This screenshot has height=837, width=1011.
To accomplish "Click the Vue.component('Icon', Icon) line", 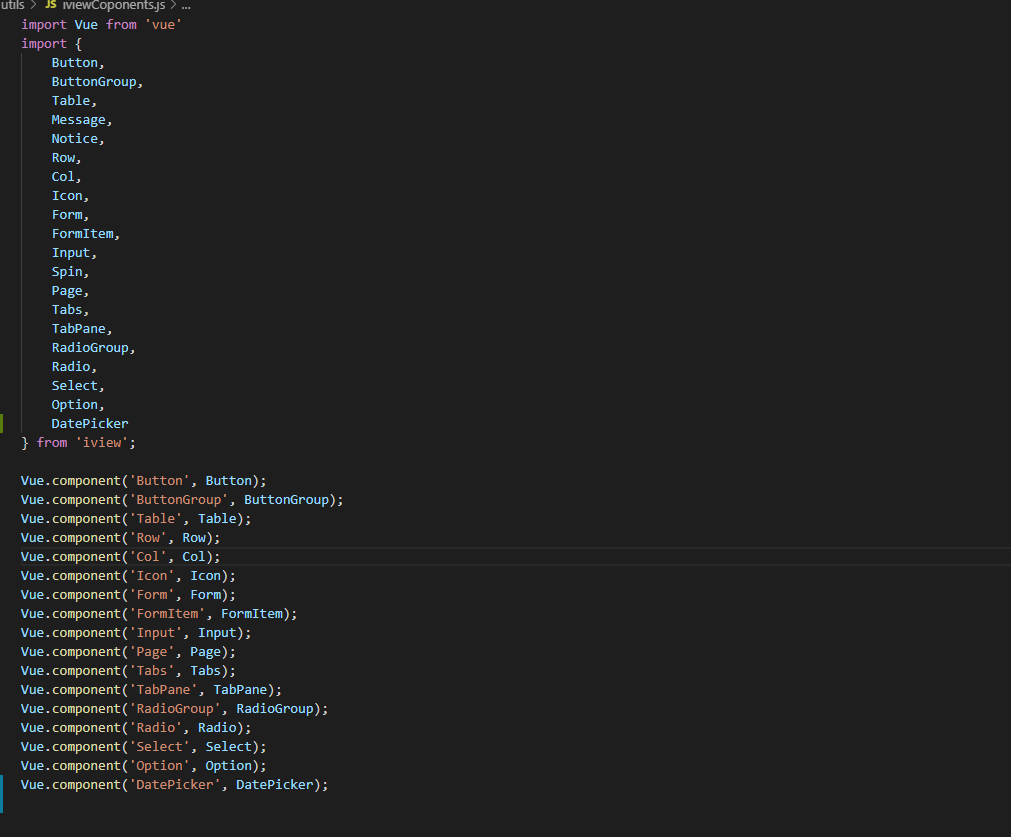I will click(128, 576).
